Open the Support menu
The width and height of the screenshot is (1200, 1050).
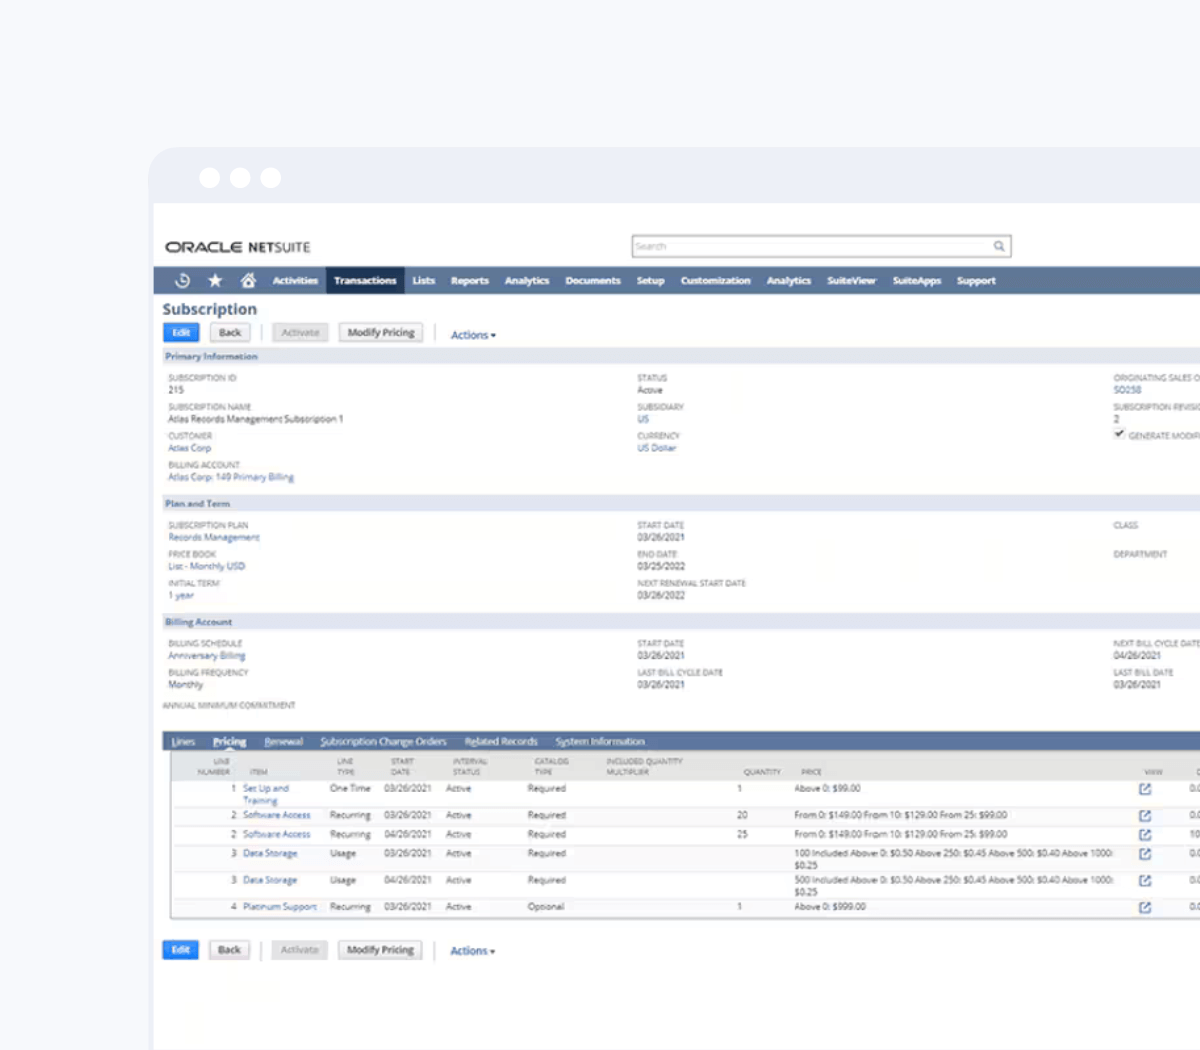click(x=976, y=281)
